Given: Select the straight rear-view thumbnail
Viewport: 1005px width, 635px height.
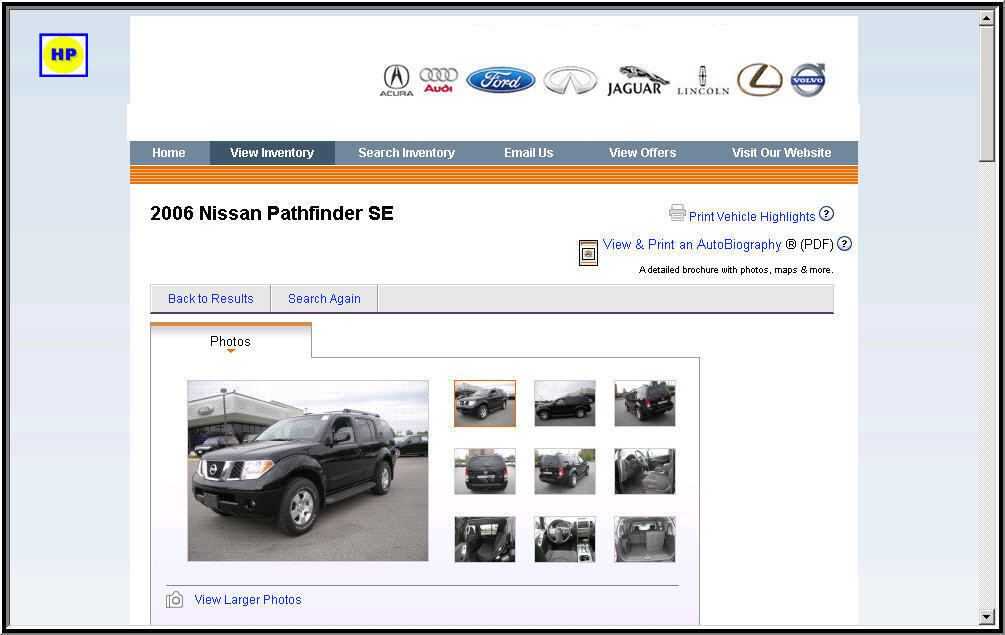Looking at the screenshot, I should tap(485, 472).
